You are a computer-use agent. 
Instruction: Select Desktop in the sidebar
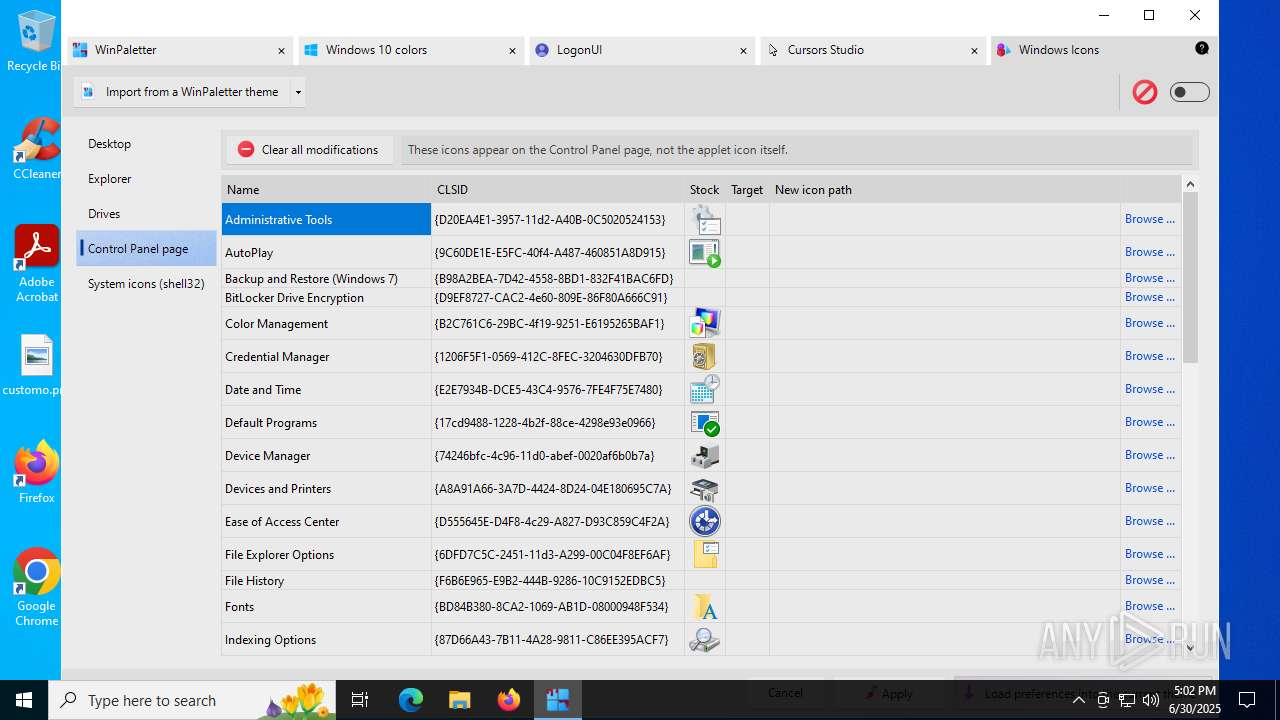click(147, 144)
